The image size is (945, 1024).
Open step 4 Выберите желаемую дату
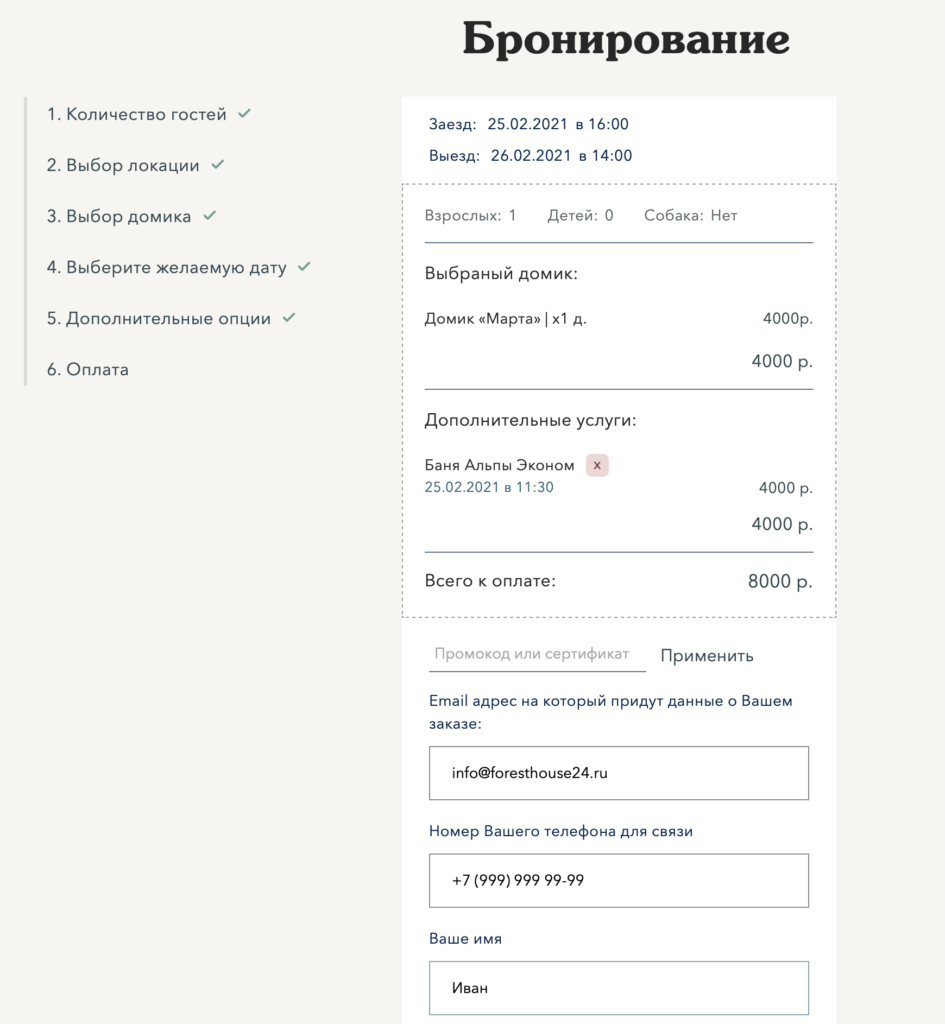[x=167, y=267]
